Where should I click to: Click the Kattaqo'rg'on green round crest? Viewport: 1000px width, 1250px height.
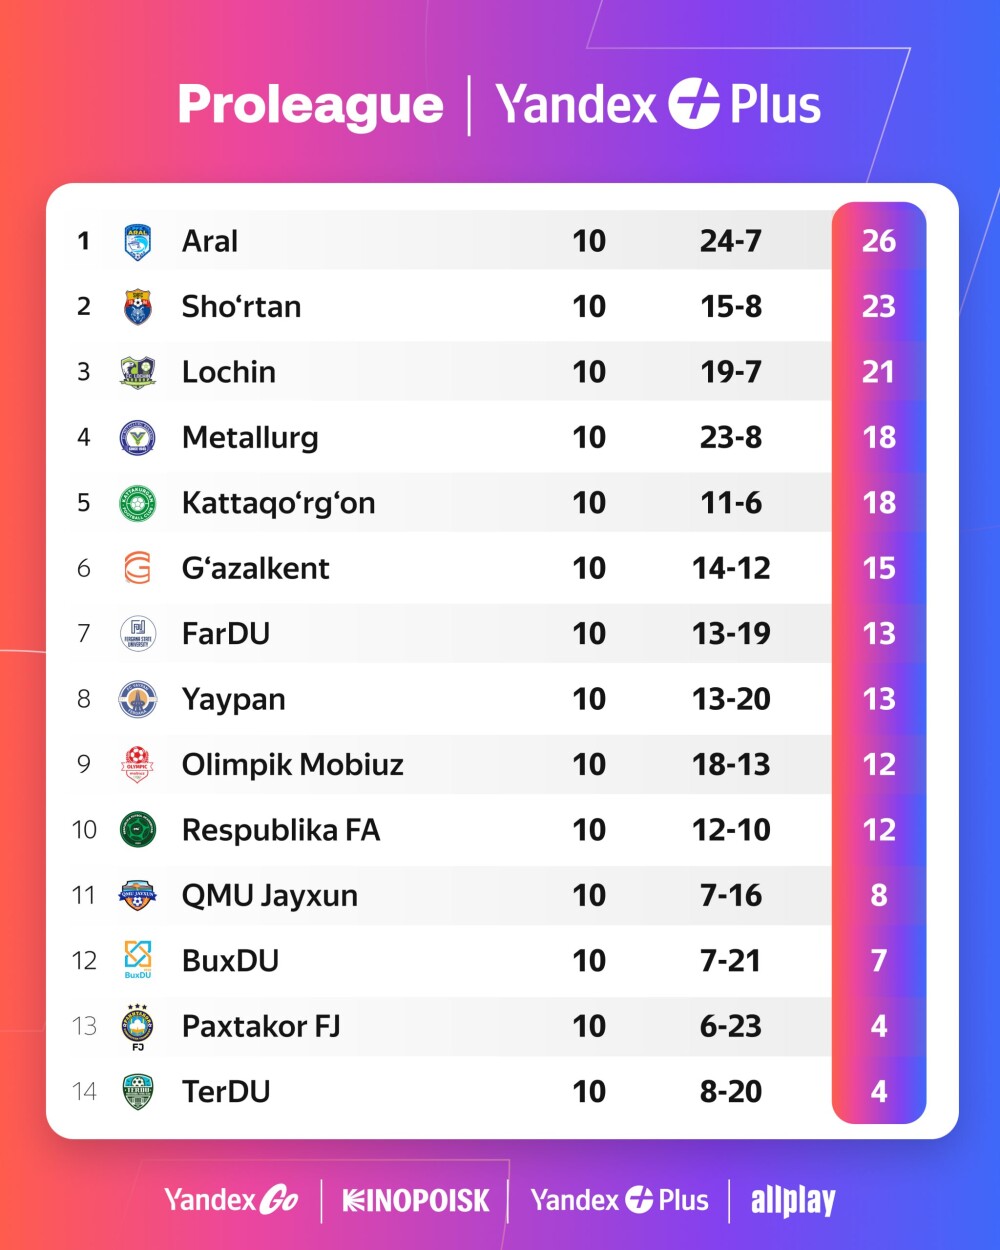[x=138, y=503]
